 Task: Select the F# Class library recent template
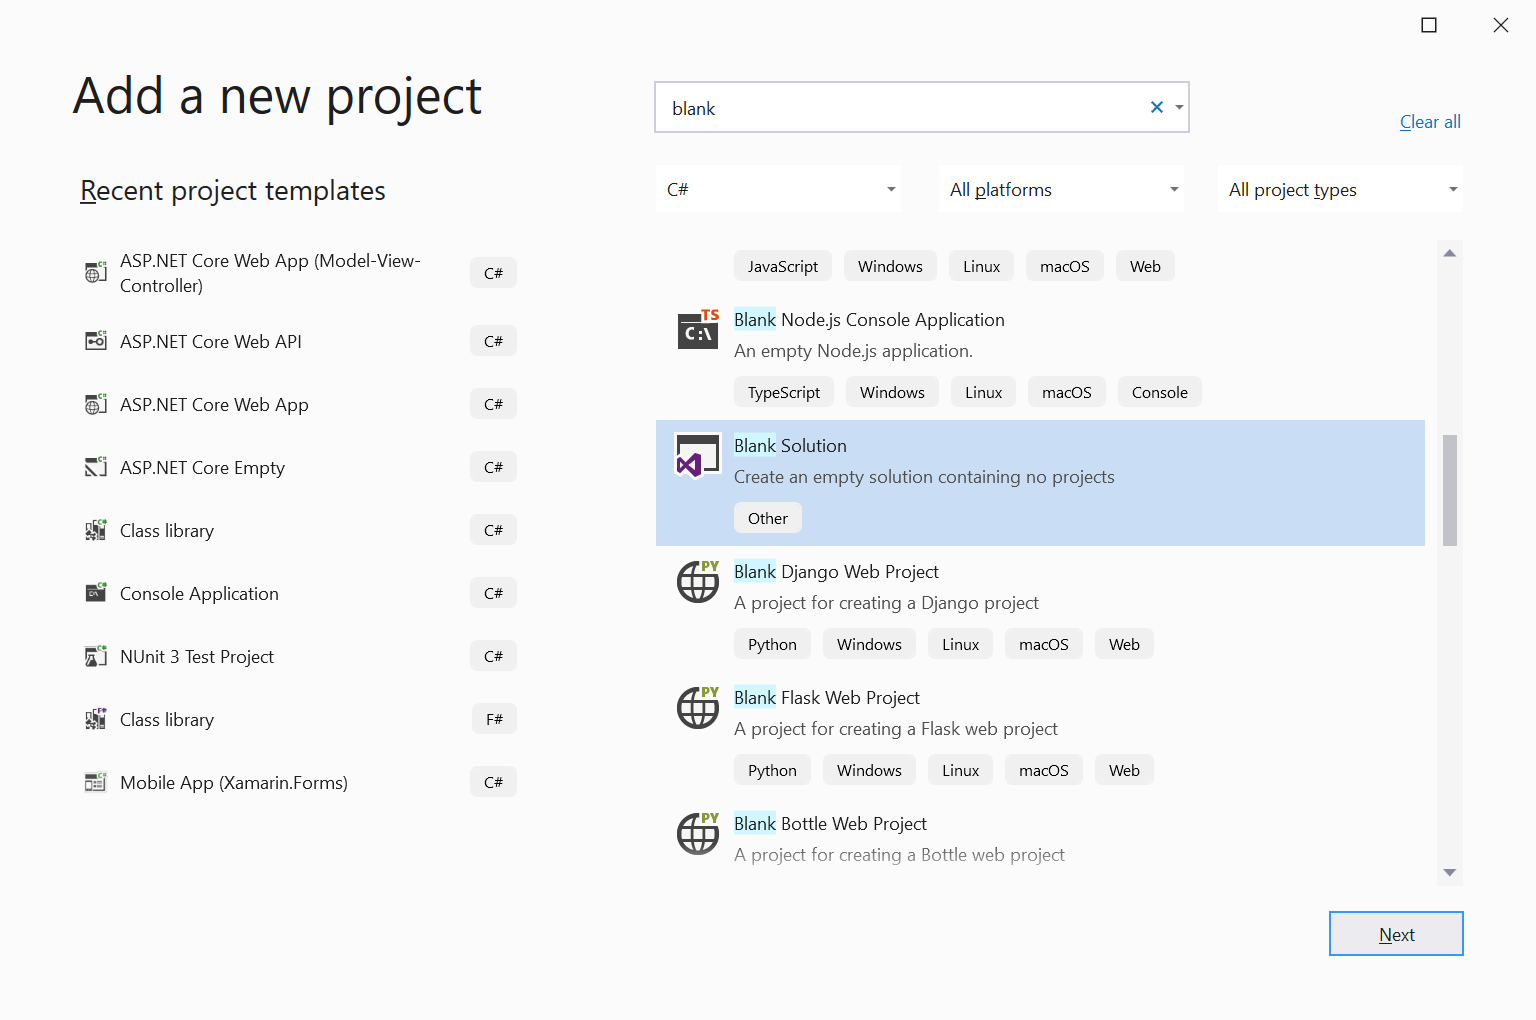point(167,719)
